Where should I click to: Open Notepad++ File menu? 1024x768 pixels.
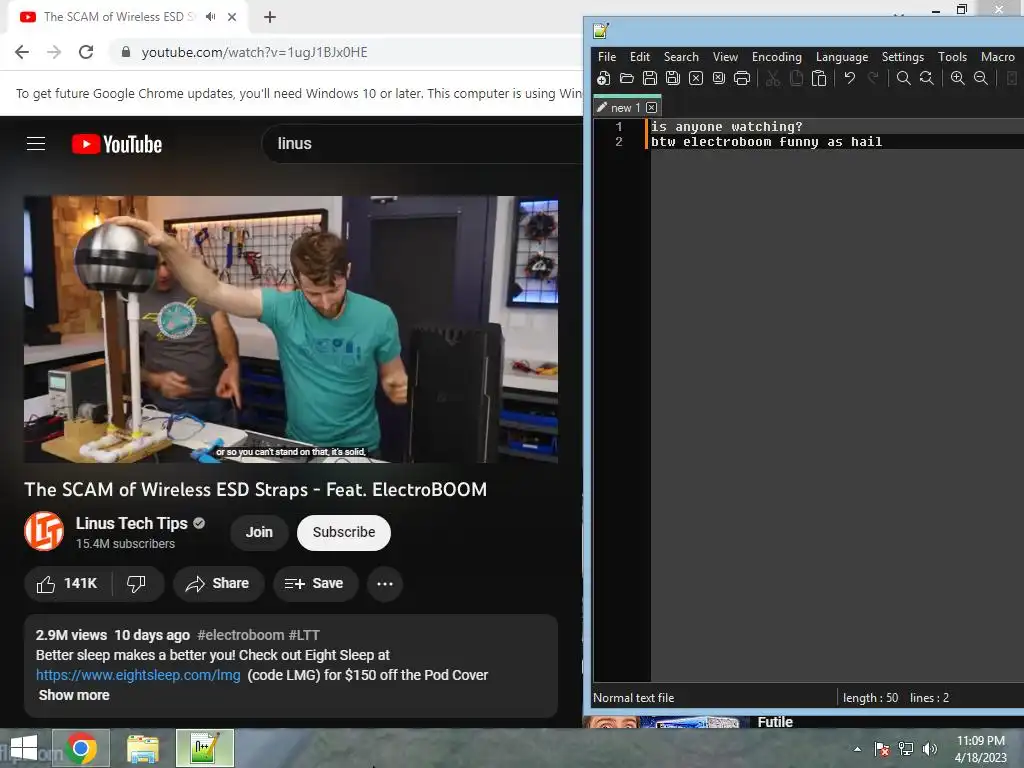point(607,57)
